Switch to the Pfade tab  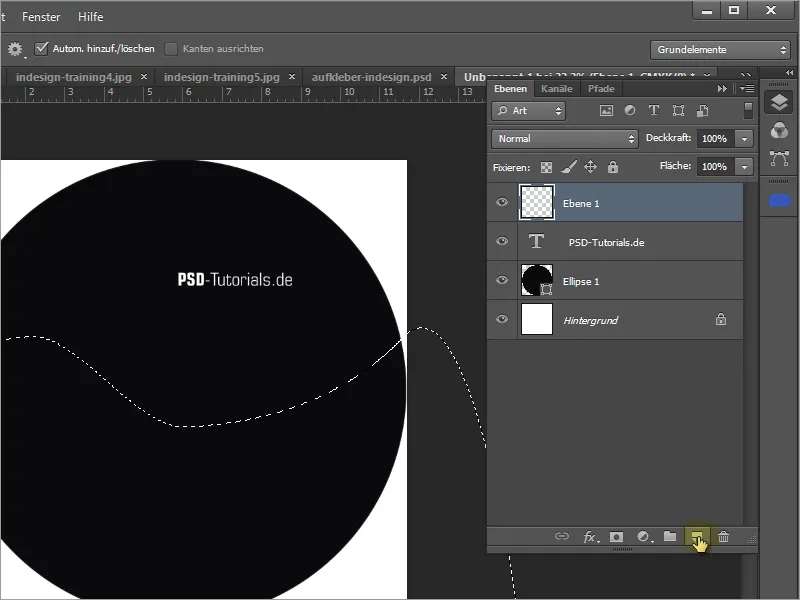coord(601,89)
